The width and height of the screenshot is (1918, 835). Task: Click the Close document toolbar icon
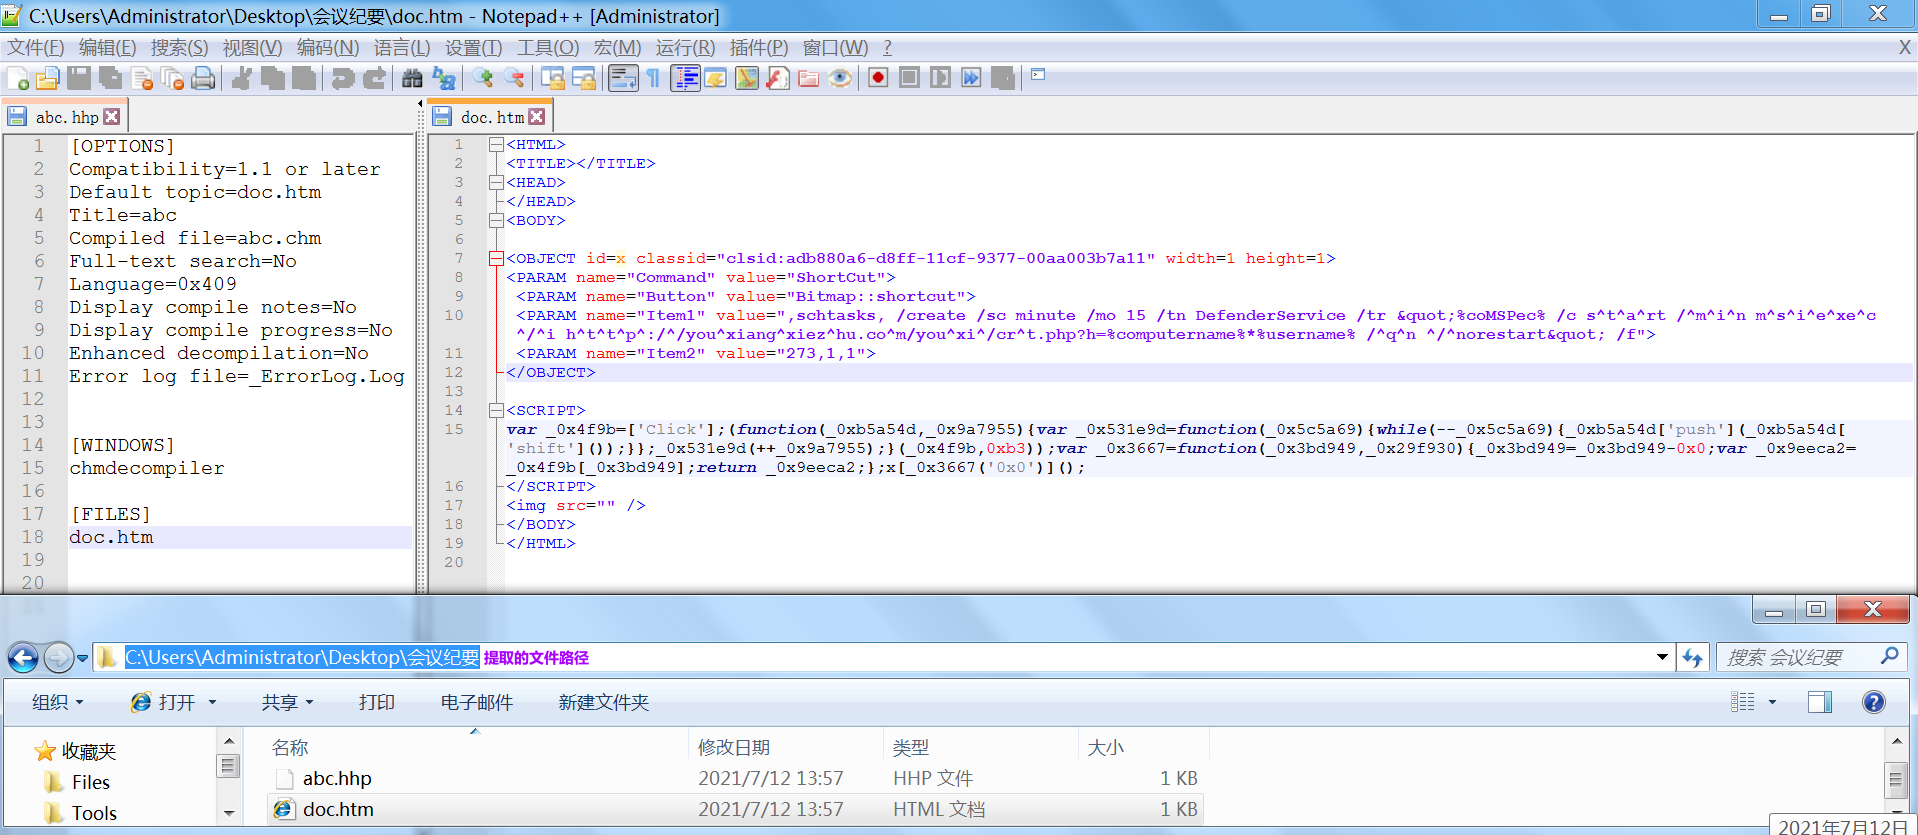tap(141, 78)
